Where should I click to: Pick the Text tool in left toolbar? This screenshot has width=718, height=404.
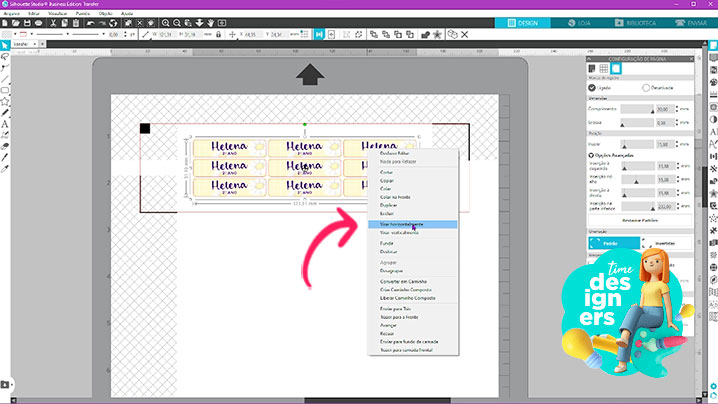pos(5,123)
